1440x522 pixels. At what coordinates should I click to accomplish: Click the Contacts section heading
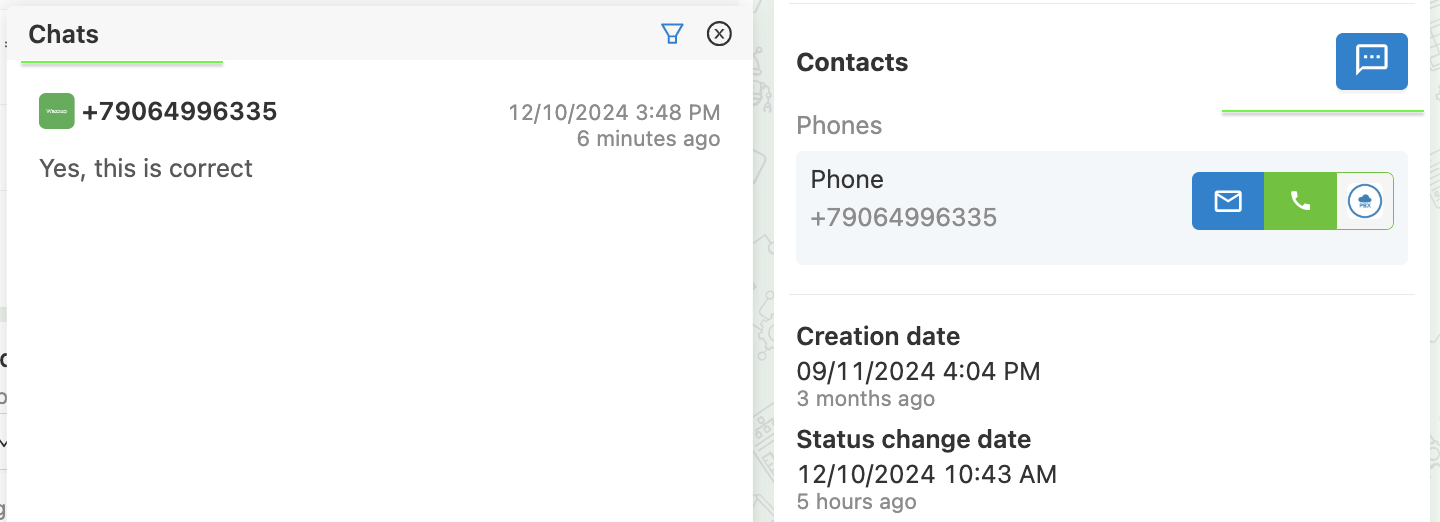tap(852, 62)
